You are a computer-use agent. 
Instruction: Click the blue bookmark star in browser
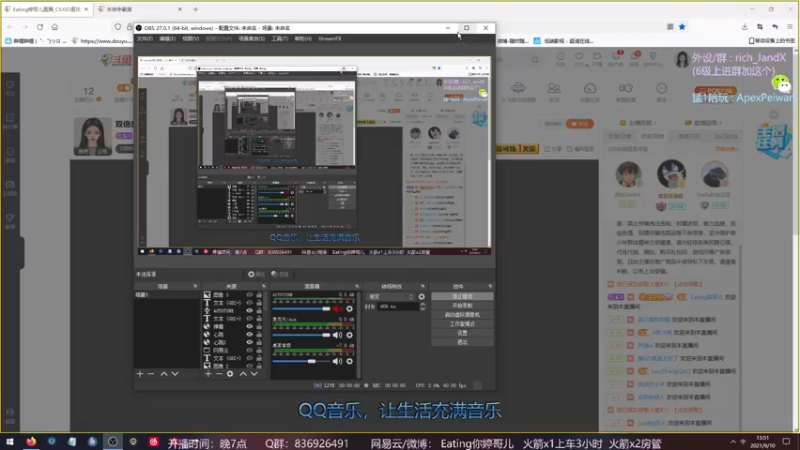[682, 27]
